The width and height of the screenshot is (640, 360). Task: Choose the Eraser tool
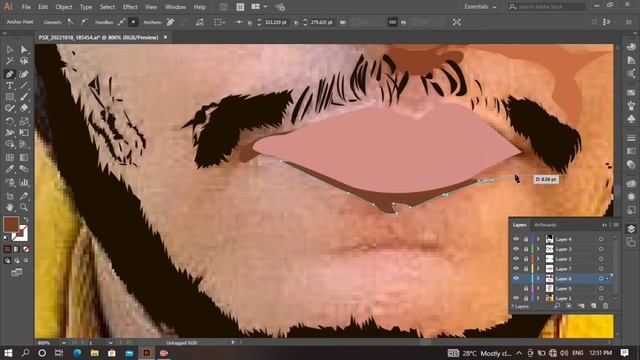click(24, 108)
